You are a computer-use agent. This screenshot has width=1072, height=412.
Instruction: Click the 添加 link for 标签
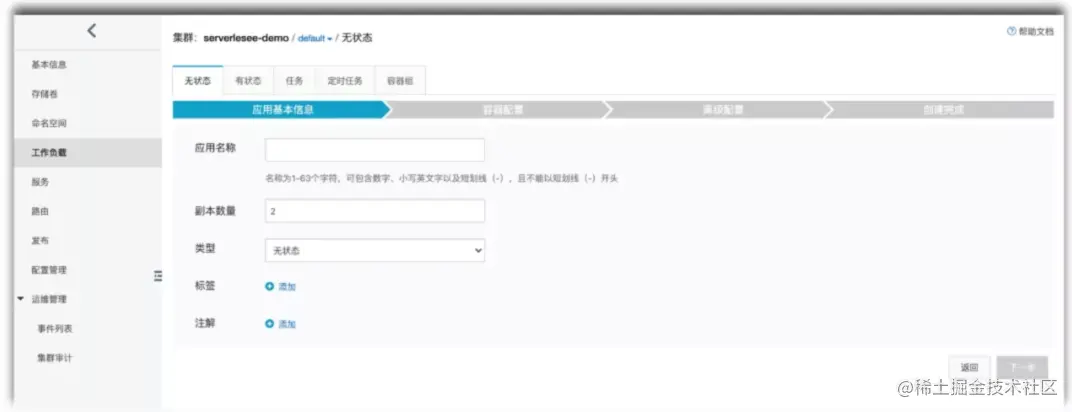pyautogui.click(x=287, y=287)
